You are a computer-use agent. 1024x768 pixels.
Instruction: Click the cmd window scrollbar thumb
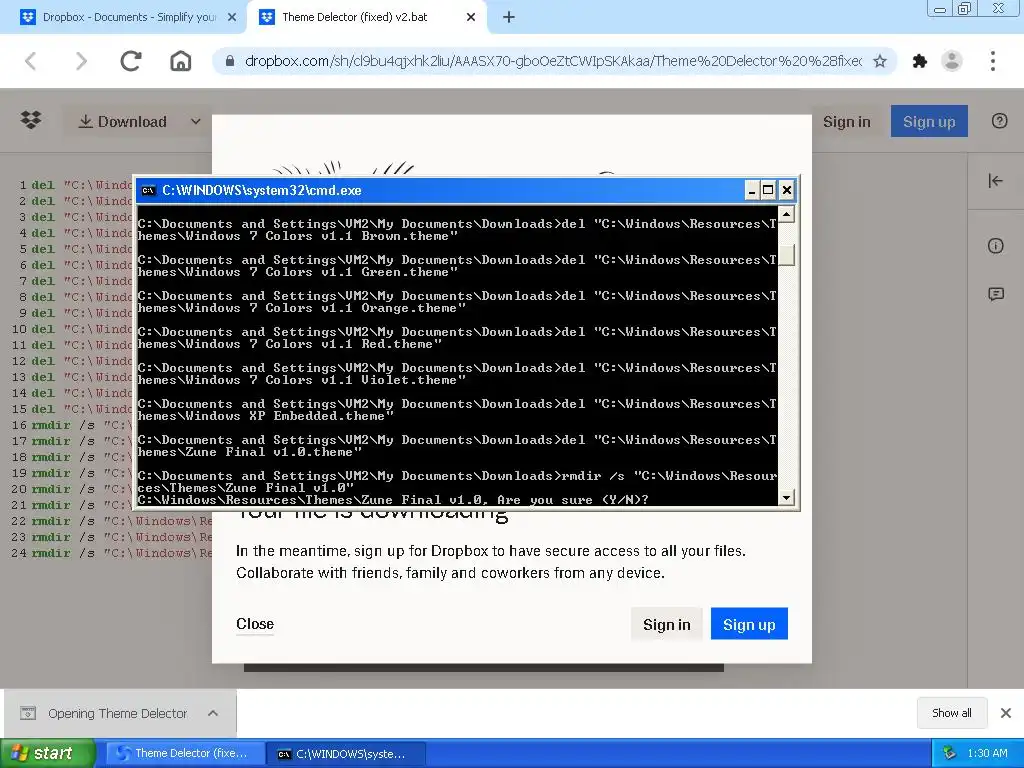click(x=786, y=255)
